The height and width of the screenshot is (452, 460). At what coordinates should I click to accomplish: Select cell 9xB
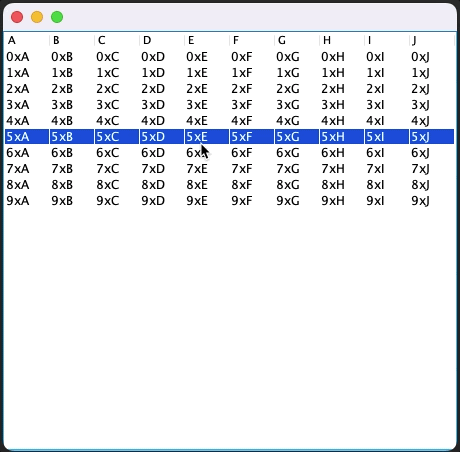pos(72,201)
